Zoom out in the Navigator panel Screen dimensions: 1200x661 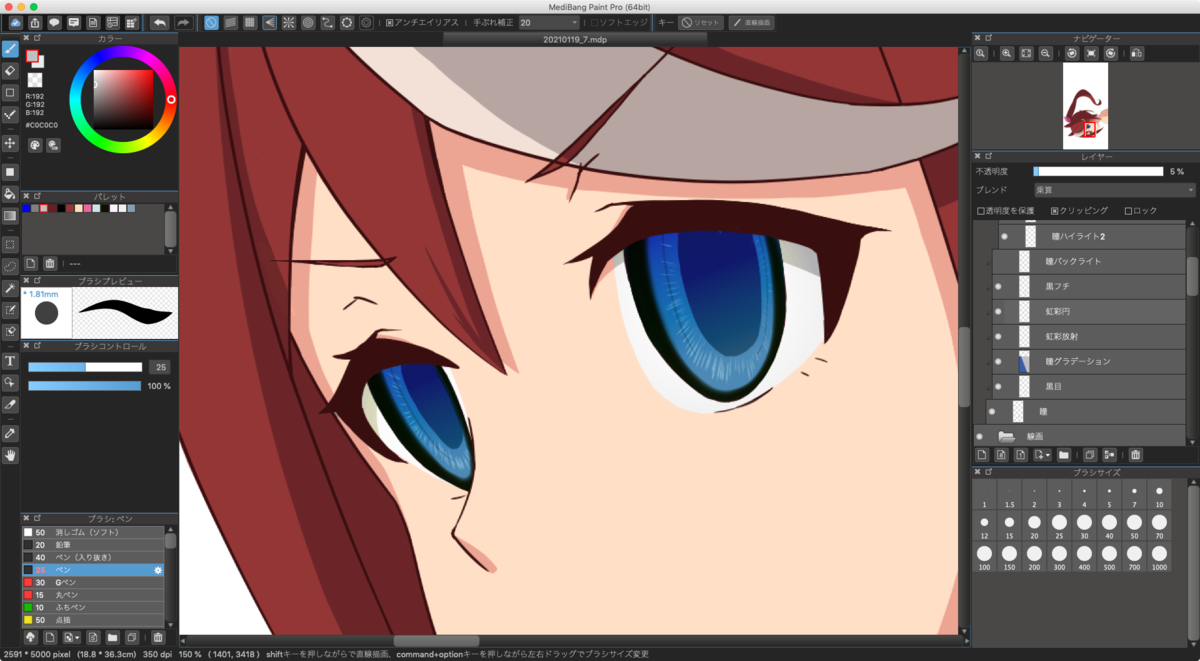[x=1045, y=53]
